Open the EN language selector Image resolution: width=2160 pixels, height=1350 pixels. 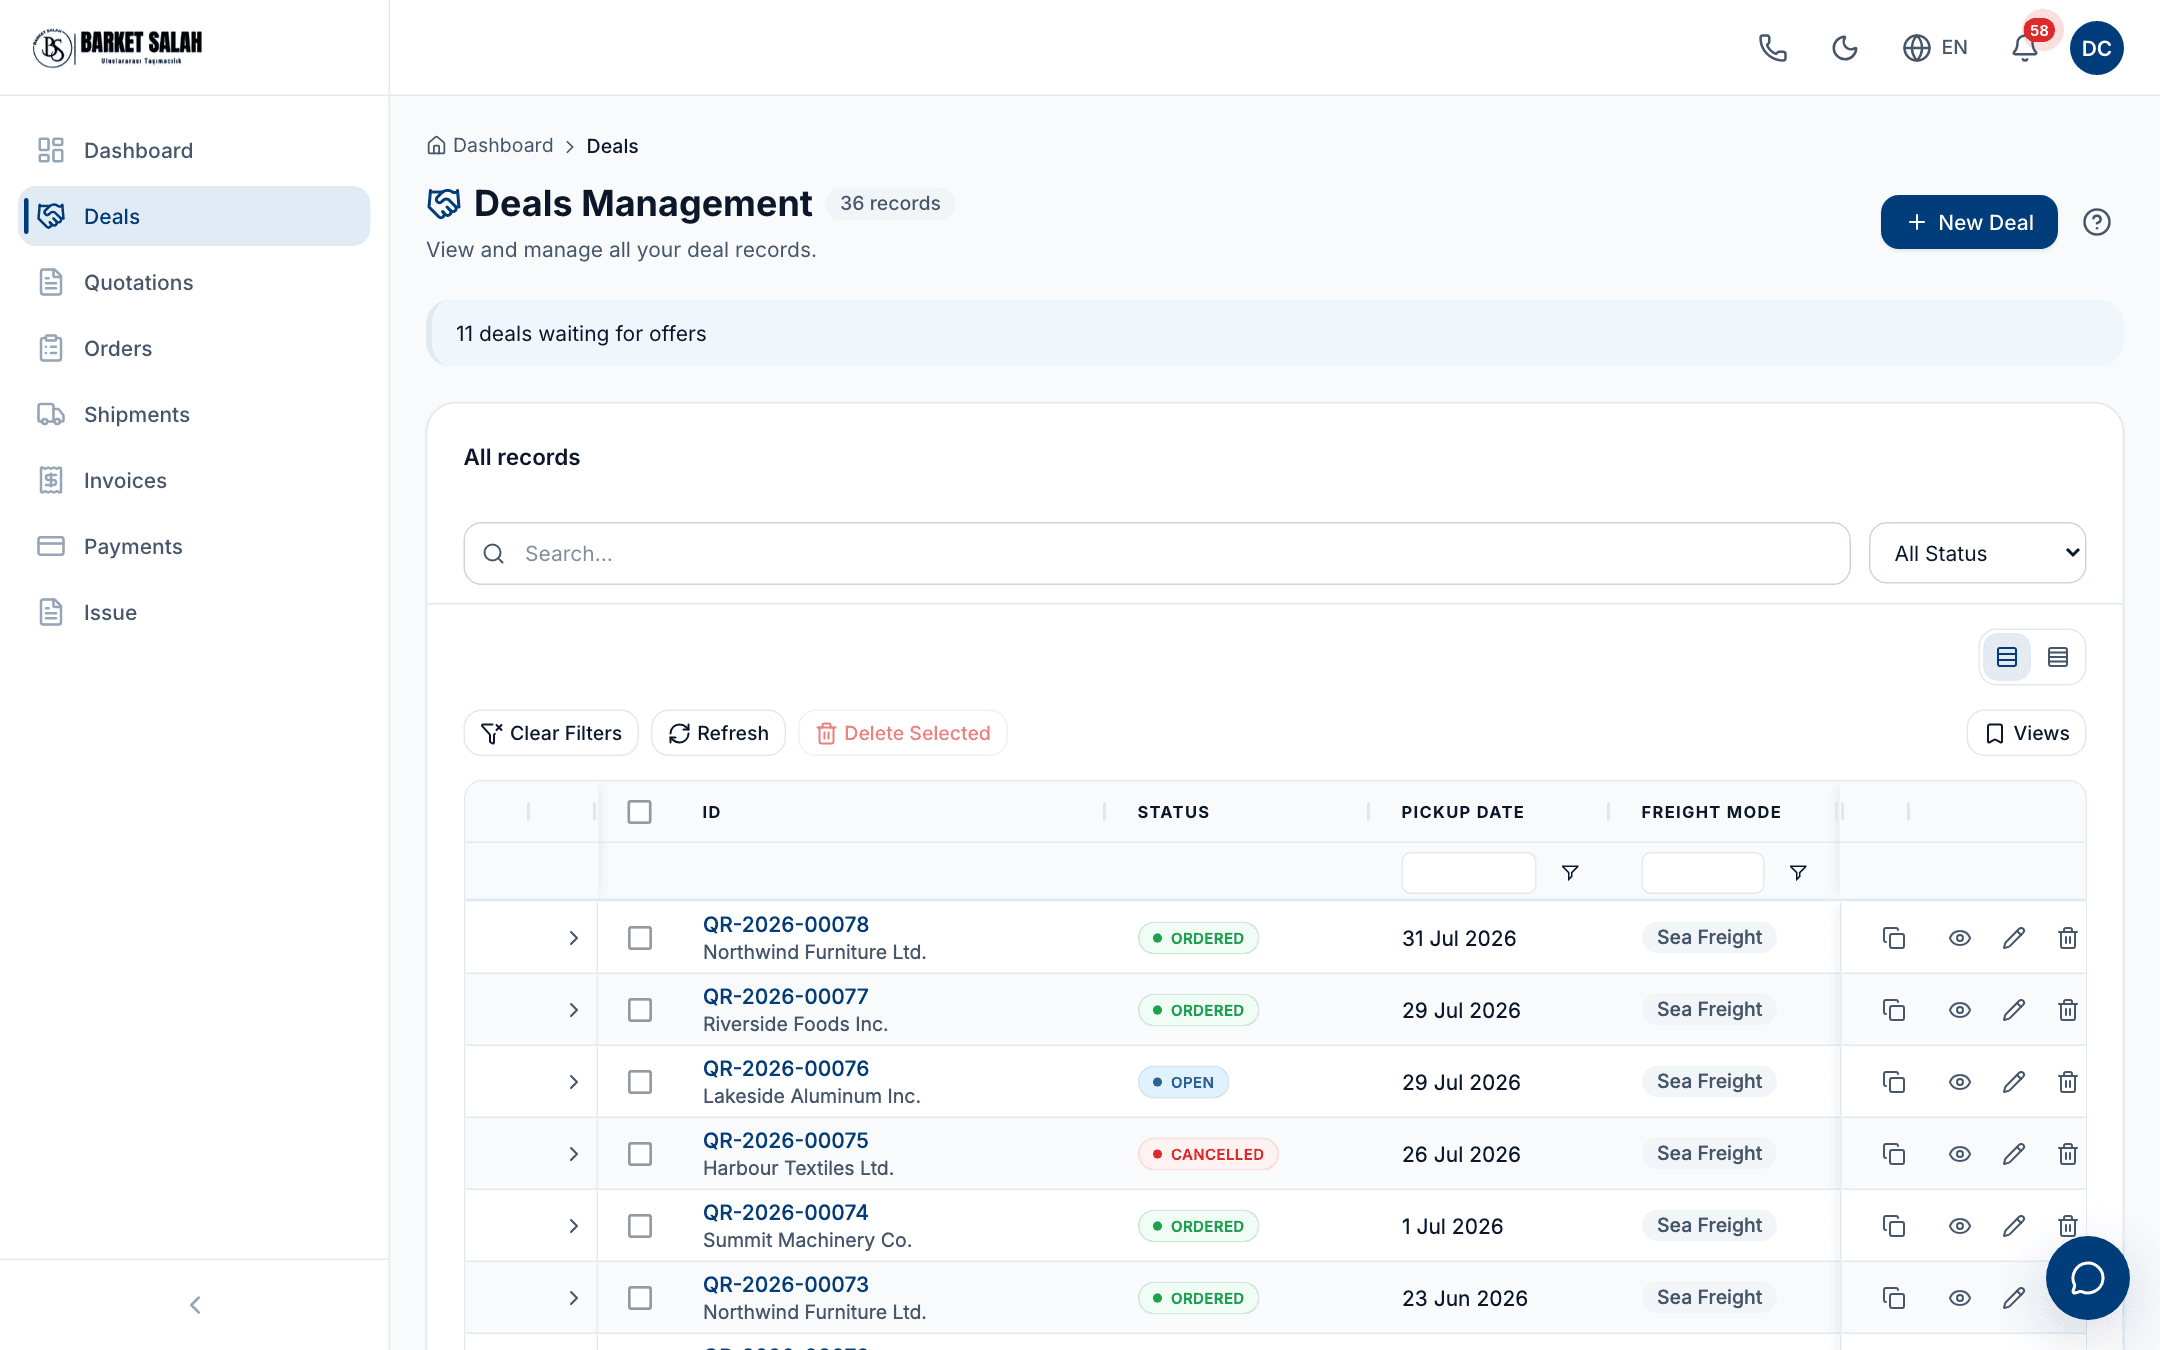tap(1935, 48)
